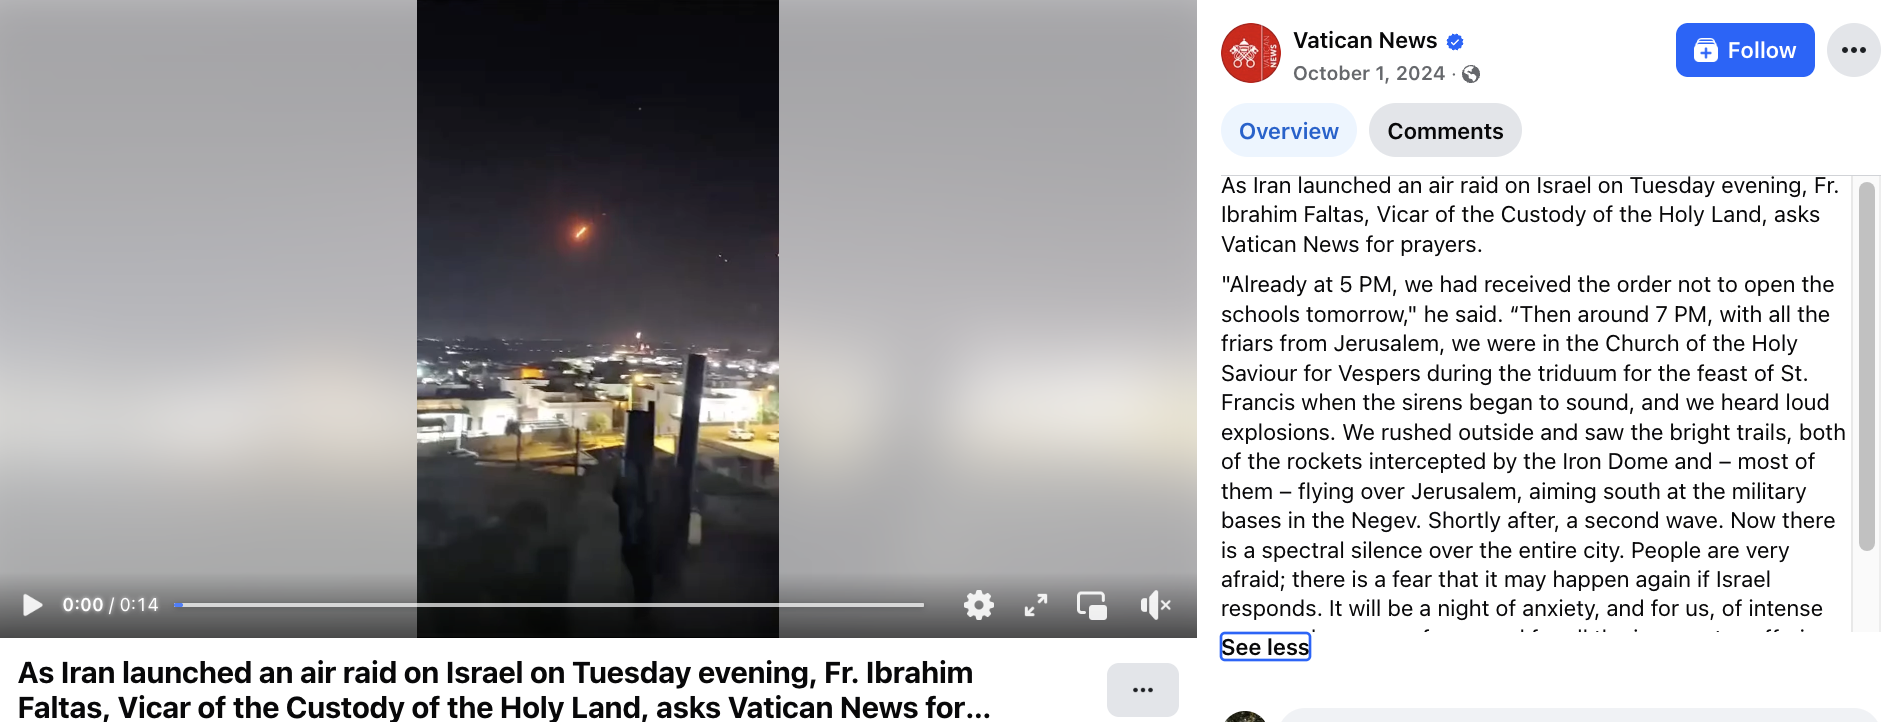Click the description panel scrollbar
The width and height of the screenshot is (1898, 722).
tap(1866, 366)
